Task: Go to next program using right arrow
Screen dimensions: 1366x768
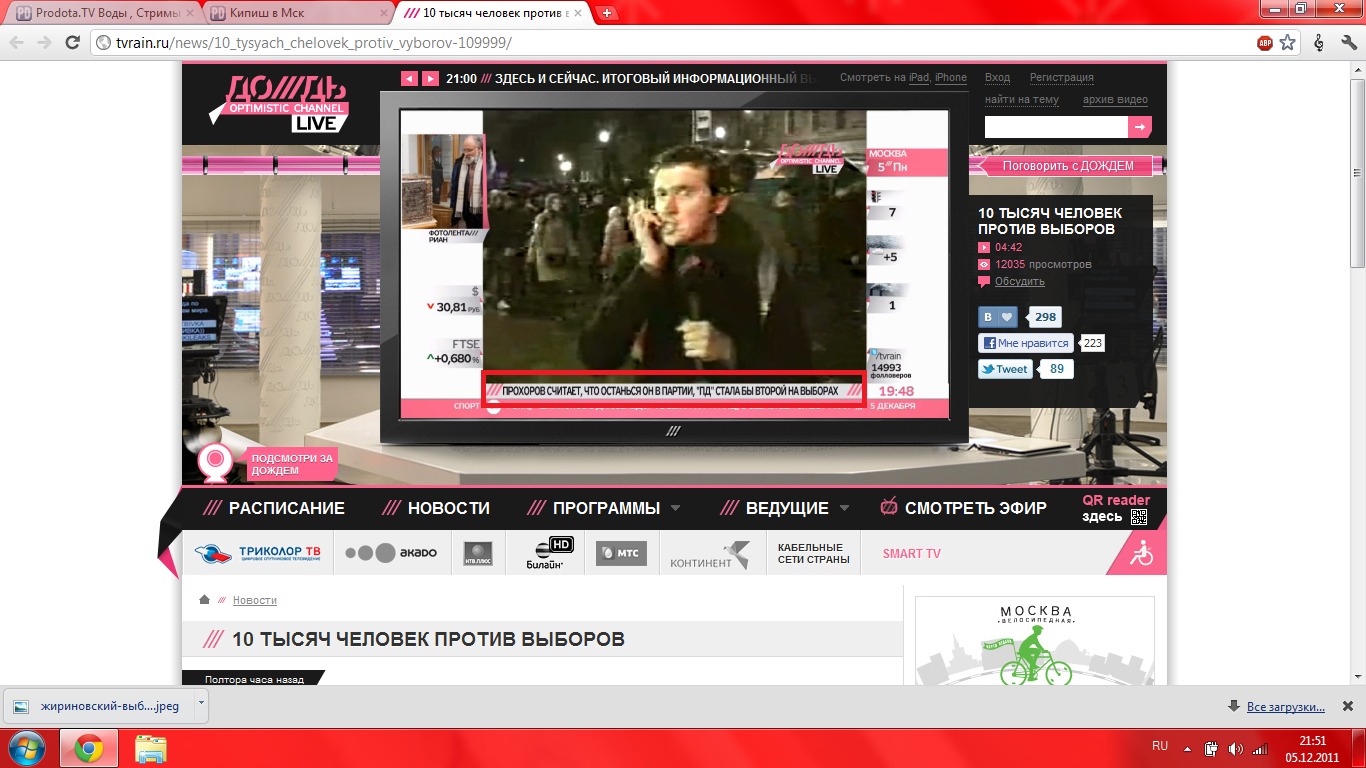Action: (x=430, y=78)
